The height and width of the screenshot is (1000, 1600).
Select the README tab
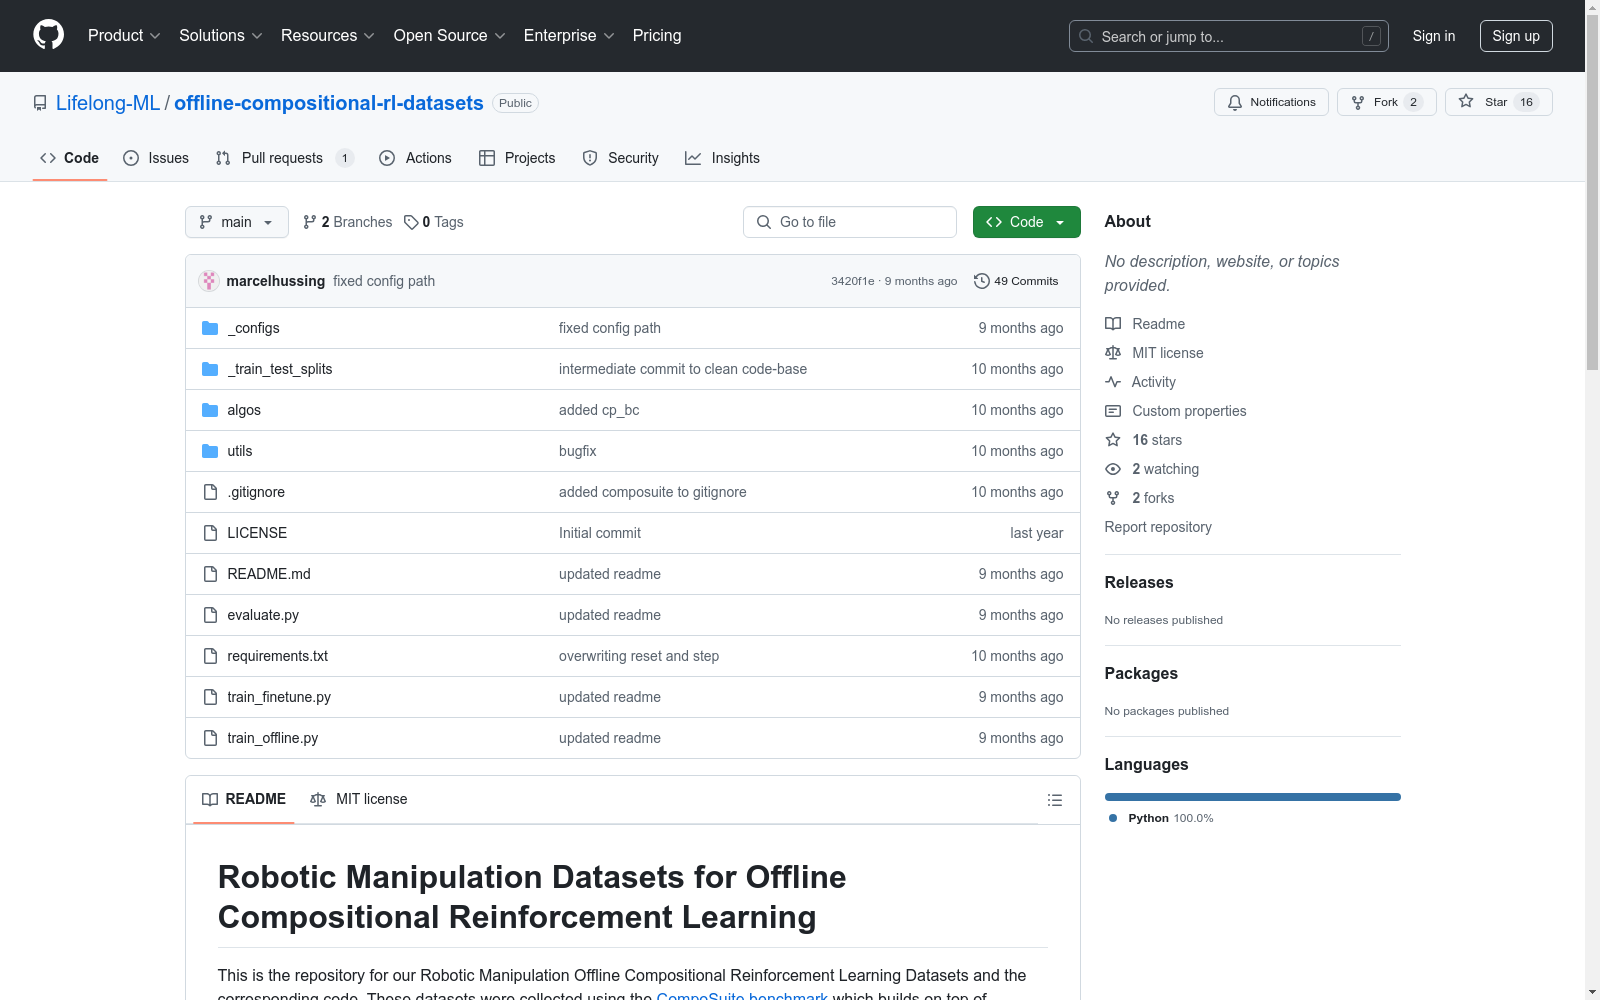(244, 799)
